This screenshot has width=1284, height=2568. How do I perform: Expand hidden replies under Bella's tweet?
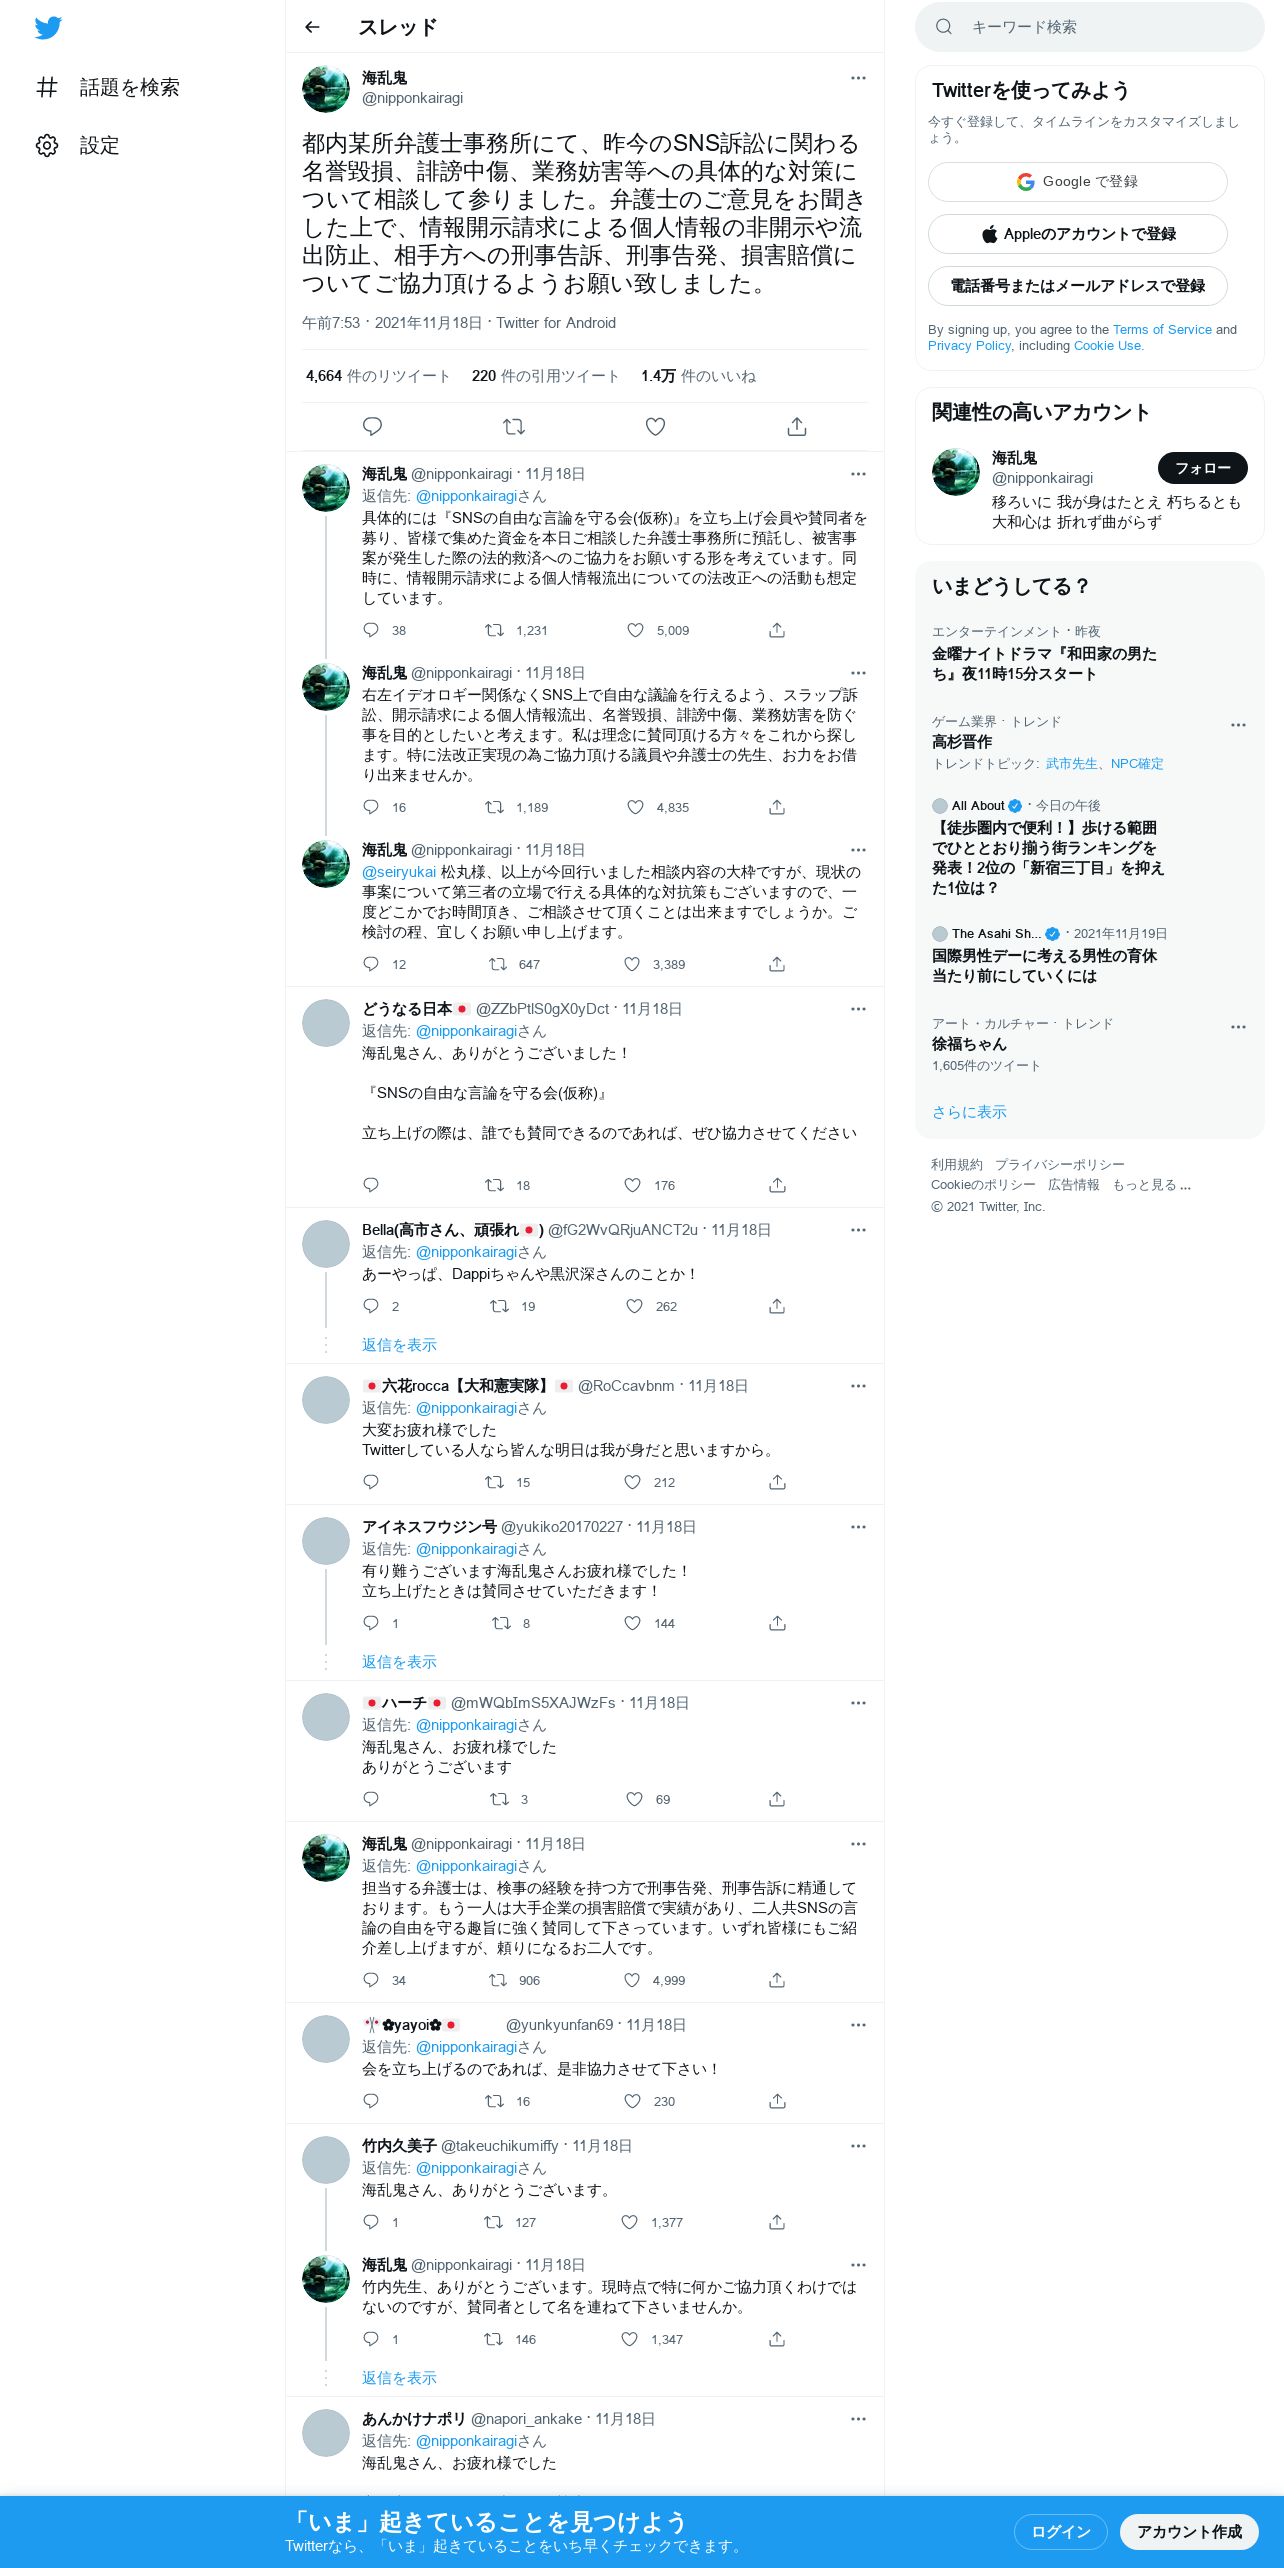399,1345
